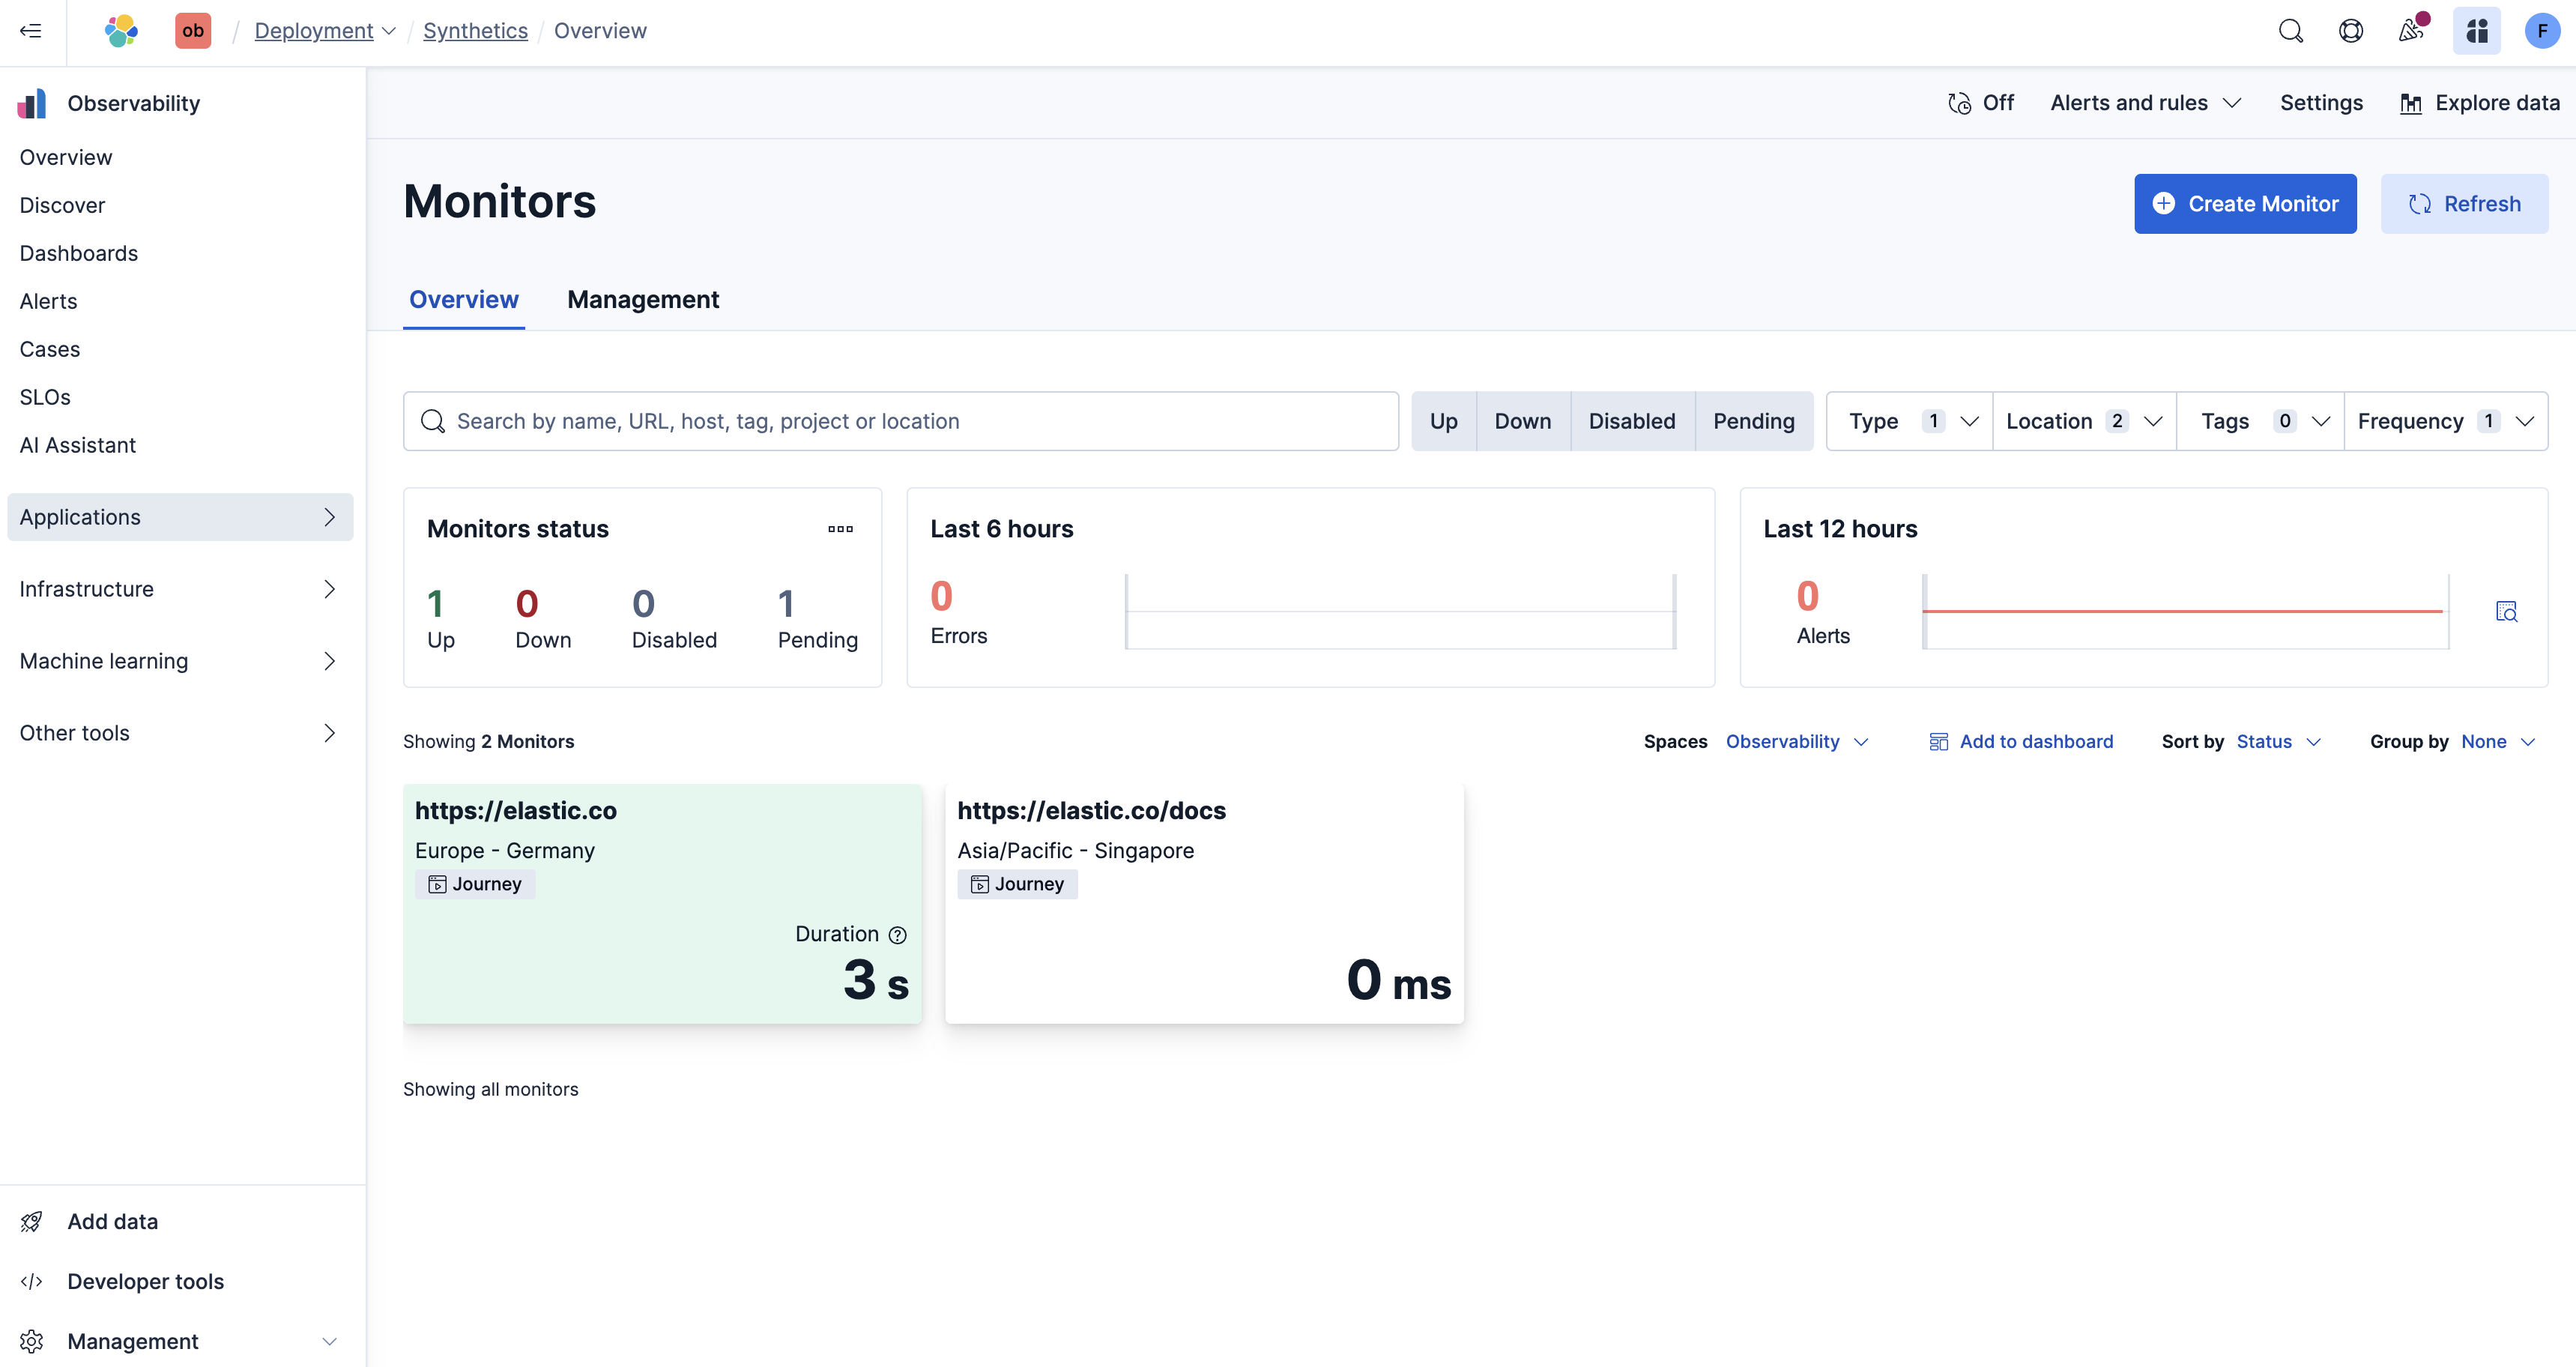Collapse the navigation sidebar

30,31
